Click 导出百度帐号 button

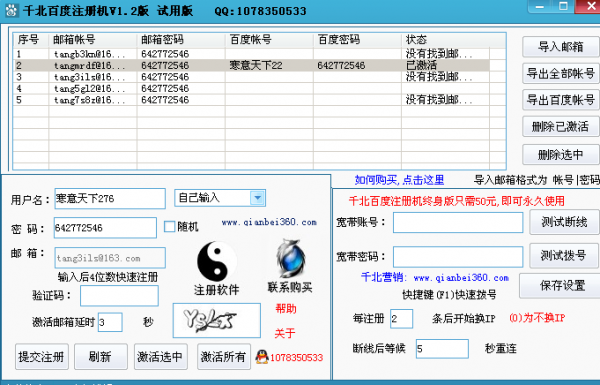click(x=561, y=100)
